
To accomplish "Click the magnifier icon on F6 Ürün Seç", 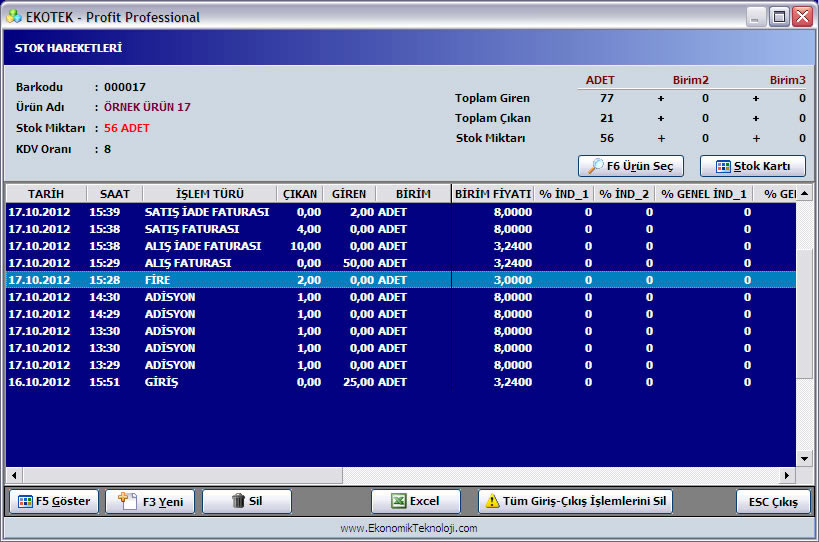I will tap(595, 166).
